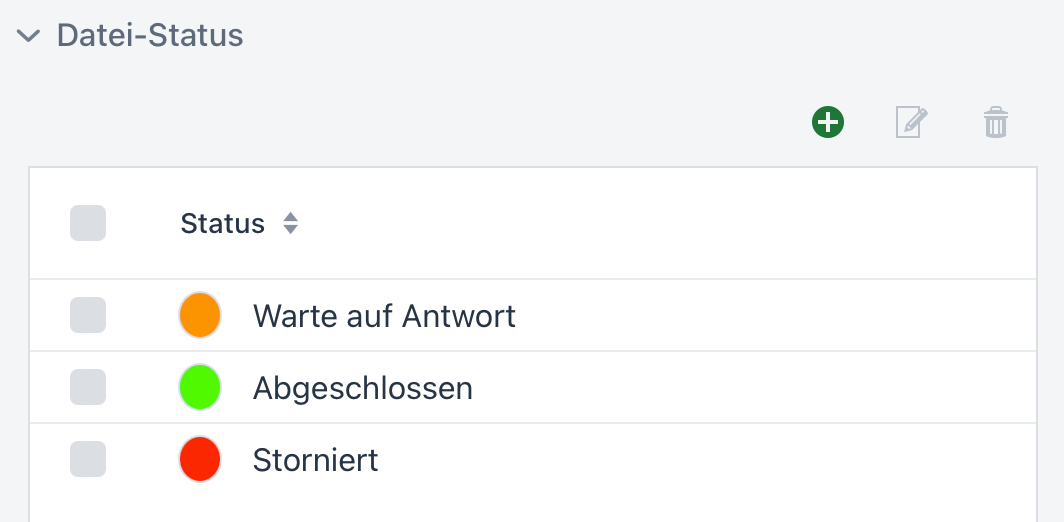
Task: Click the Datei-Status section title
Action: pos(150,36)
